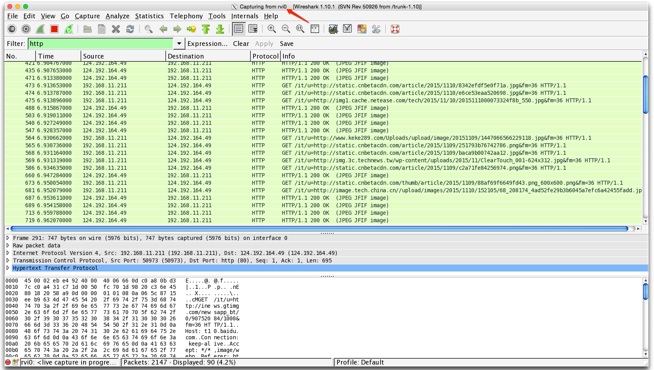This screenshot has width=654, height=370.
Task: Go back in packet history arrow
Action: pos(163,29)
